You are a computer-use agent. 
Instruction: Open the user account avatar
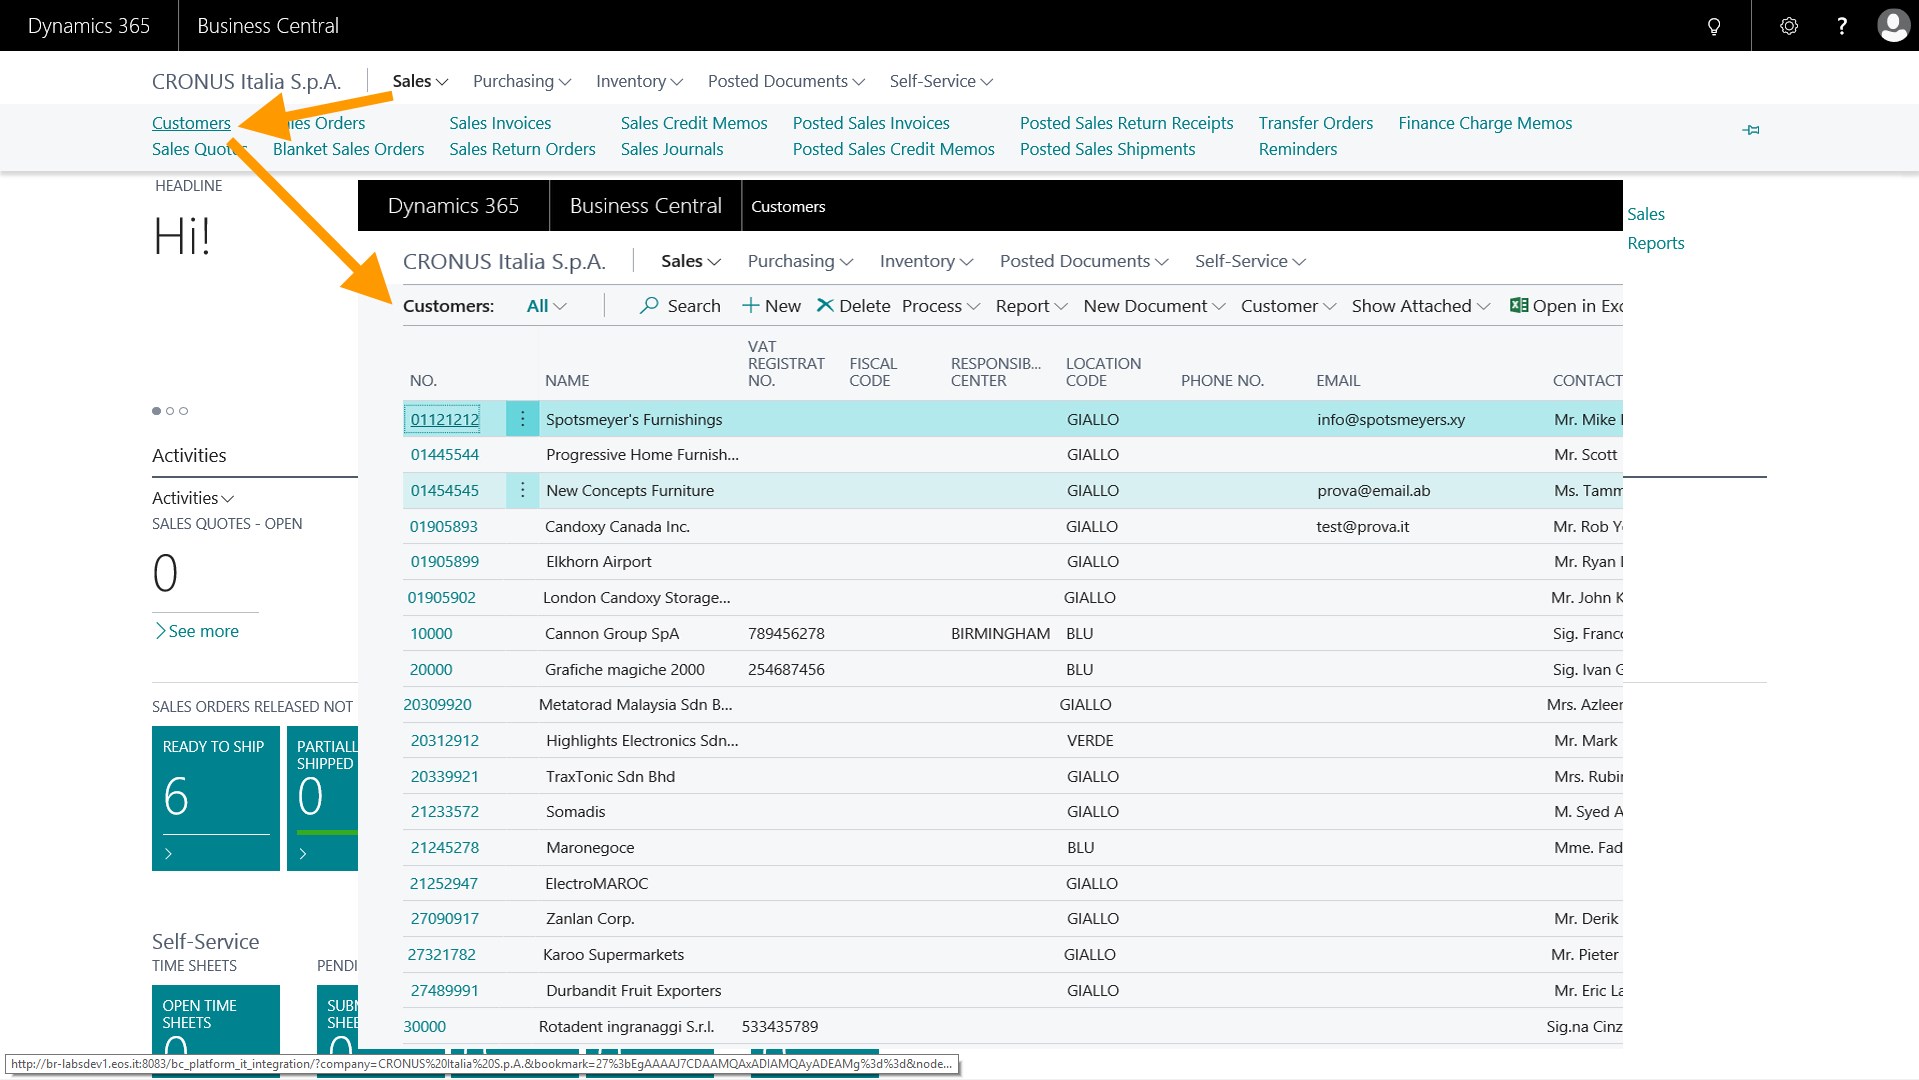1893,26
